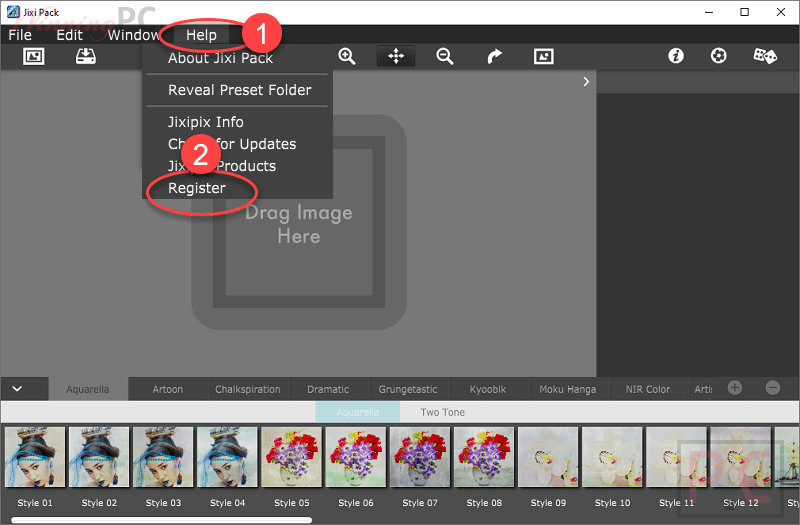Select the Two Tone sub-style tab

(442, 412)
